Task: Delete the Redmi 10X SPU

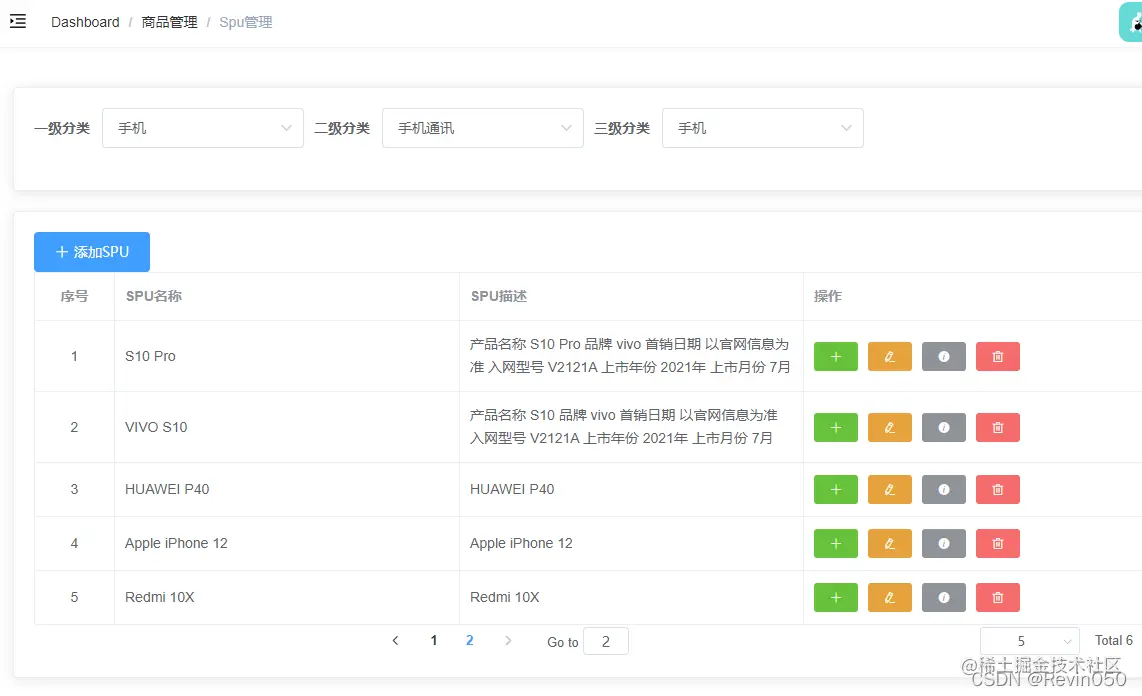Action: tap(997, 597)
